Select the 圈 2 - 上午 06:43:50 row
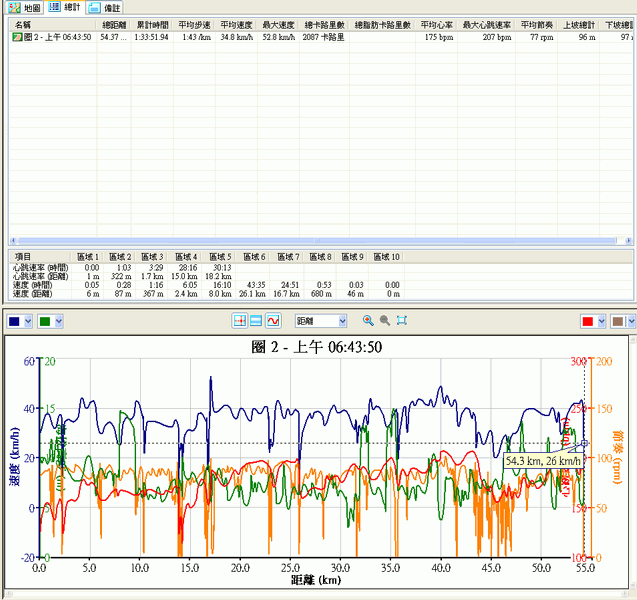The width and height of the screenshot is (637, 600). (x=58, y=37)
